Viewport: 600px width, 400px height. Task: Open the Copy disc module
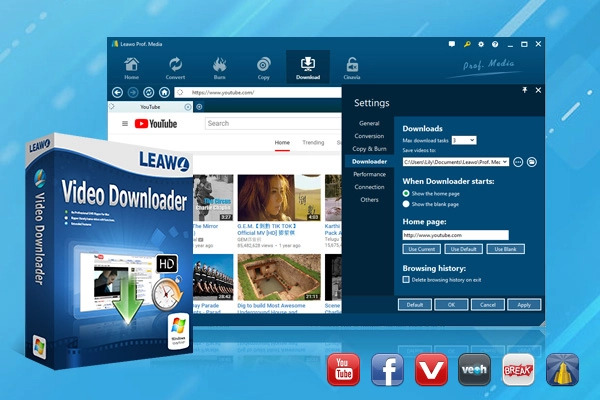[263, 65]
